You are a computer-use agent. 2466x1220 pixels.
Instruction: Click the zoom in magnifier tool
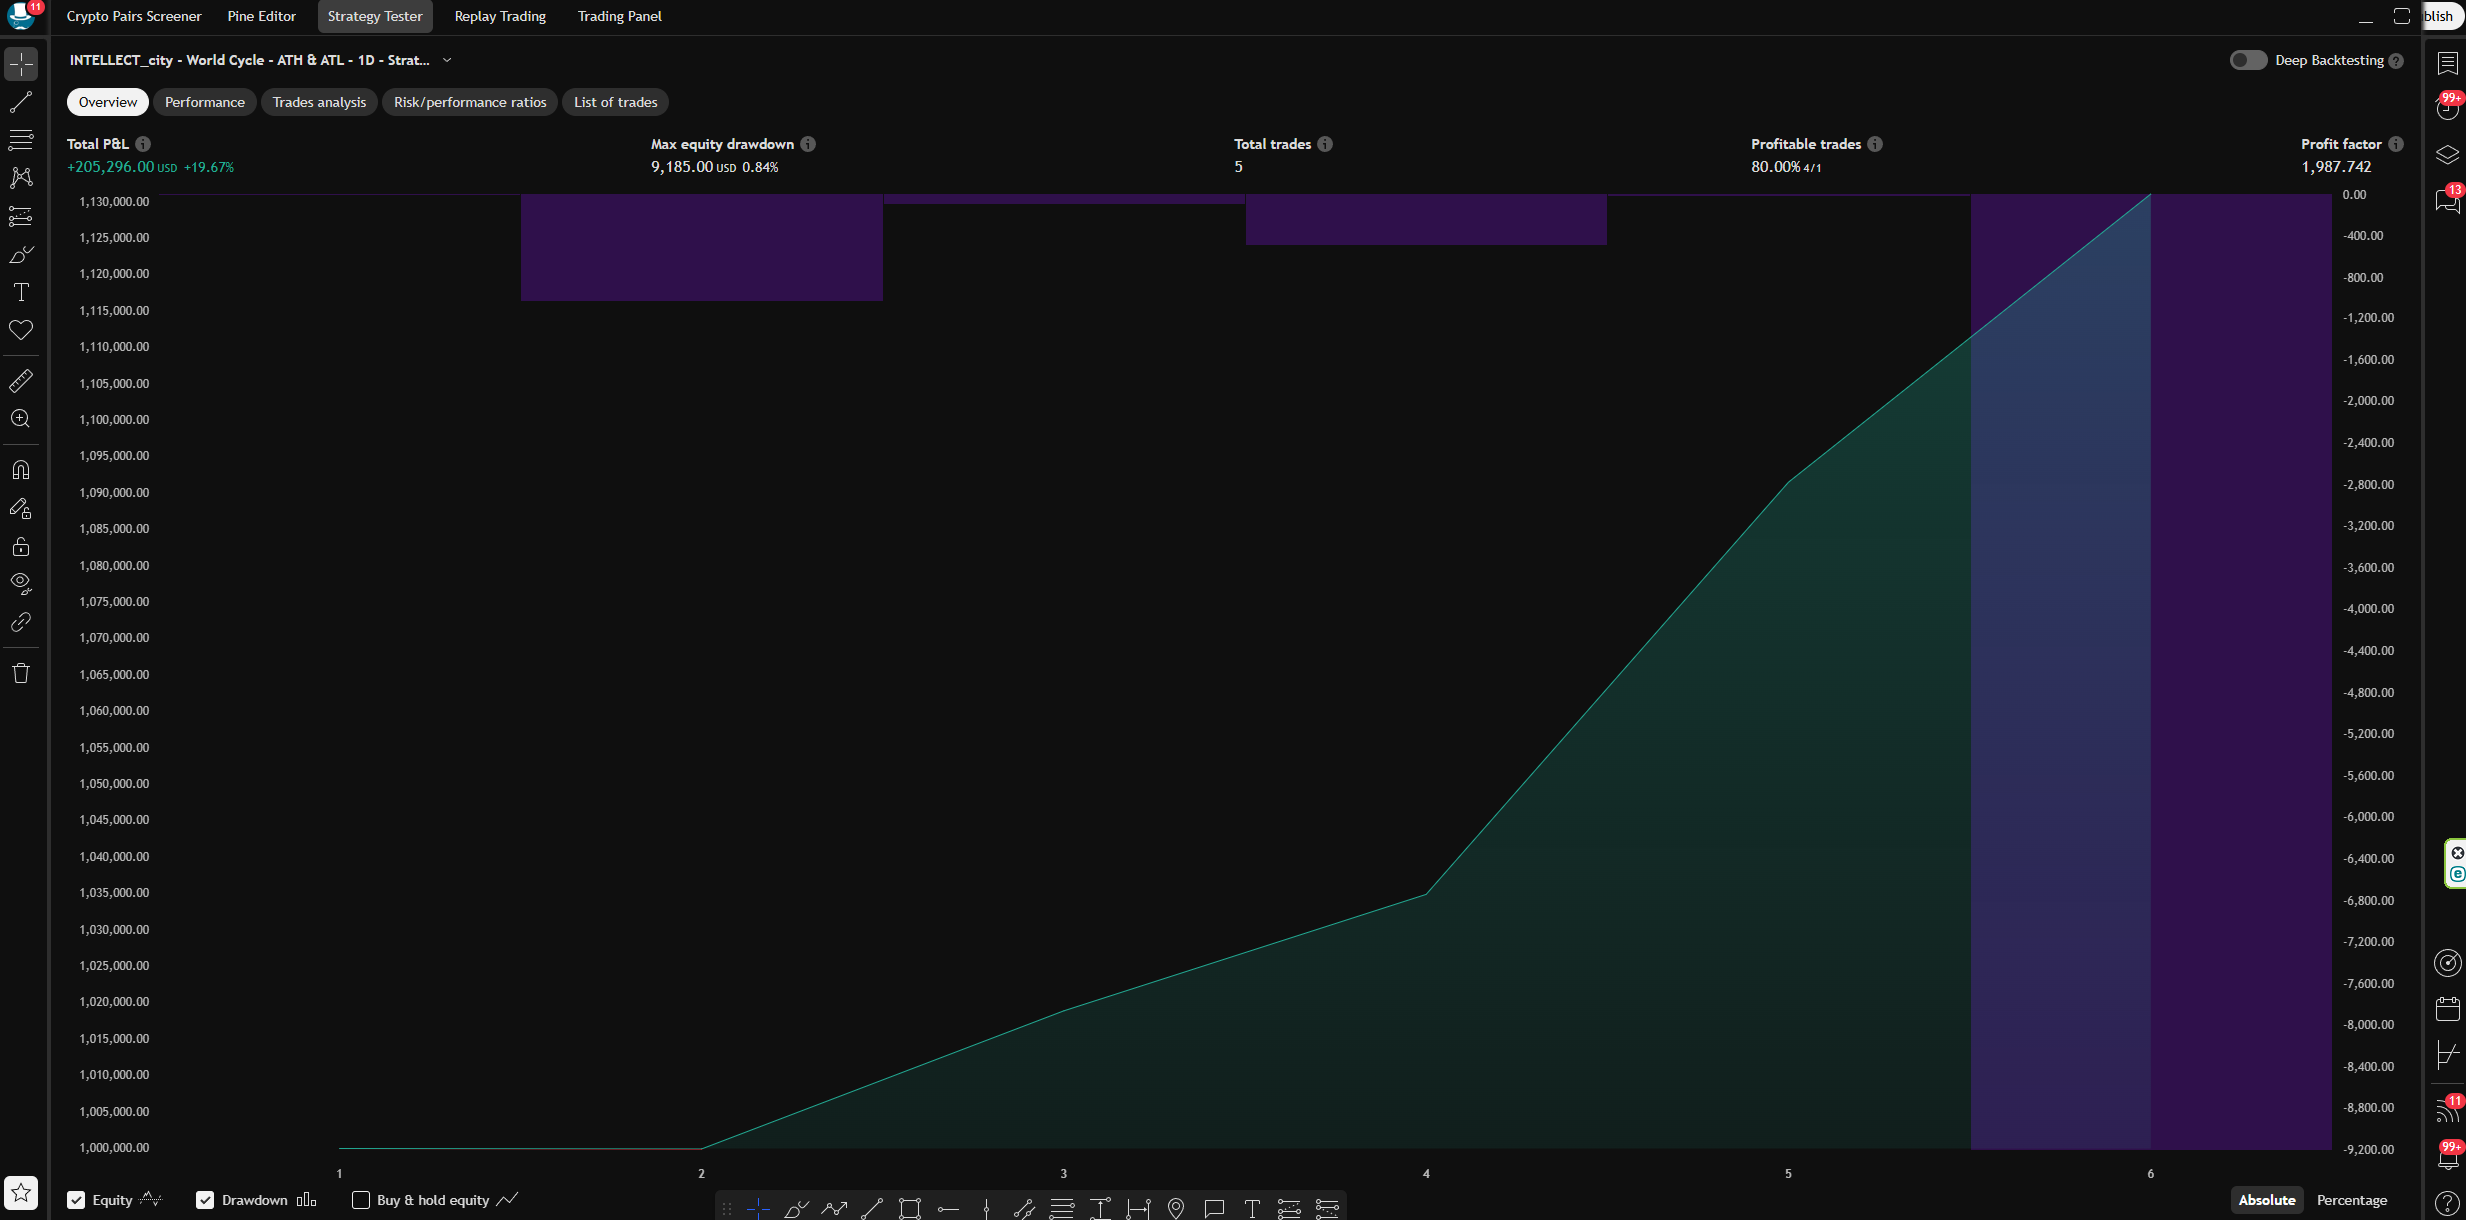(21, 419)
